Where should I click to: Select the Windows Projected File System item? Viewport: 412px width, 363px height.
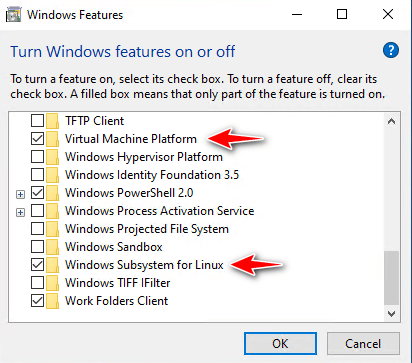147,229
